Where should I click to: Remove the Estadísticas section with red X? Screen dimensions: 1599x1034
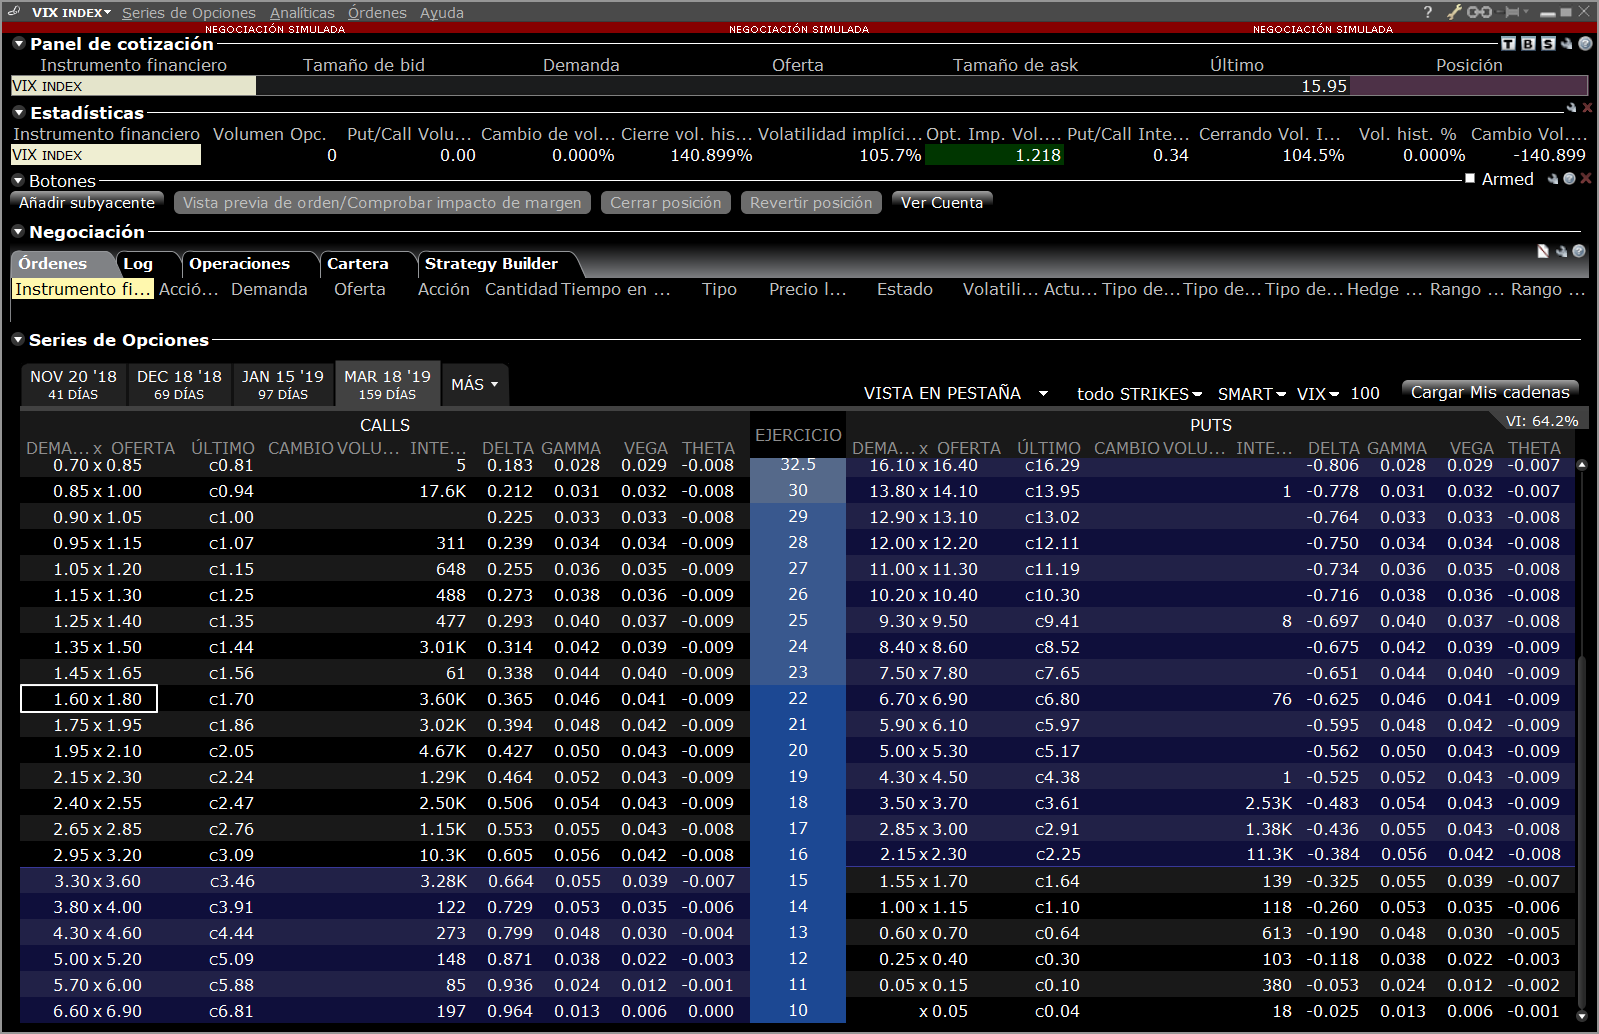(1587, 108)
